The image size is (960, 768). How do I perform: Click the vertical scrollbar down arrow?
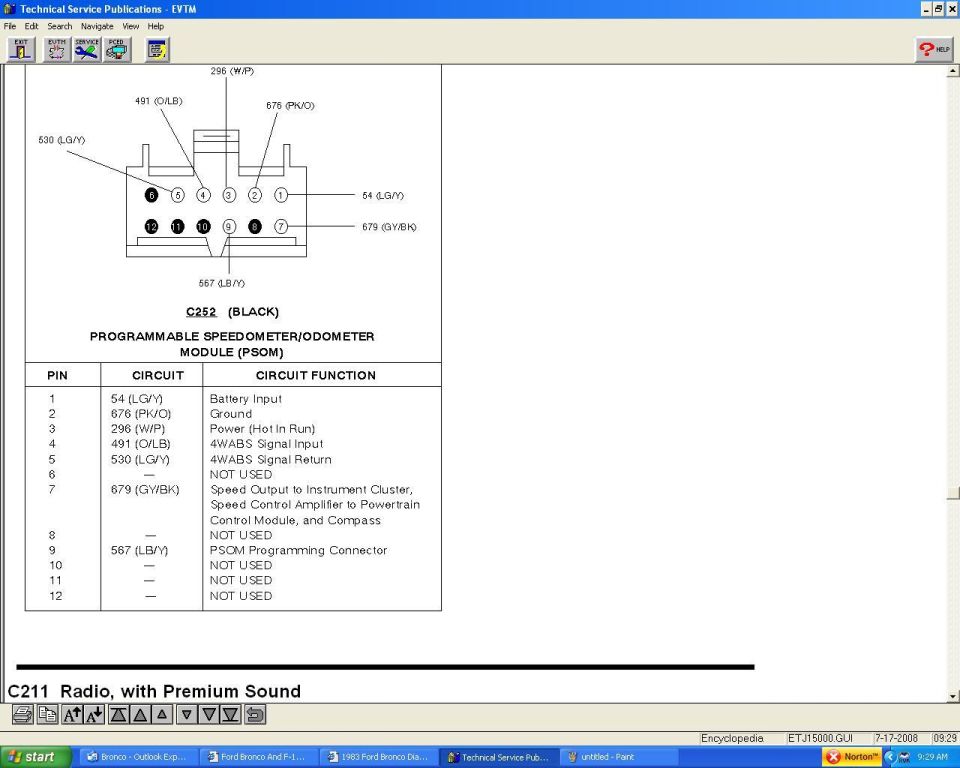(953, 696)
